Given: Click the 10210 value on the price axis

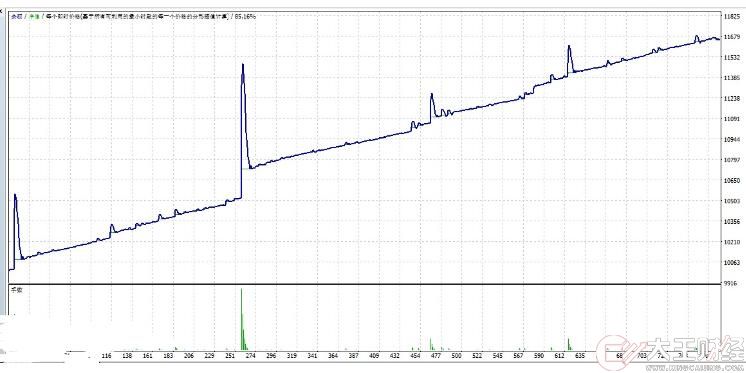Looking at the screenshot, I should click(733, 242).
